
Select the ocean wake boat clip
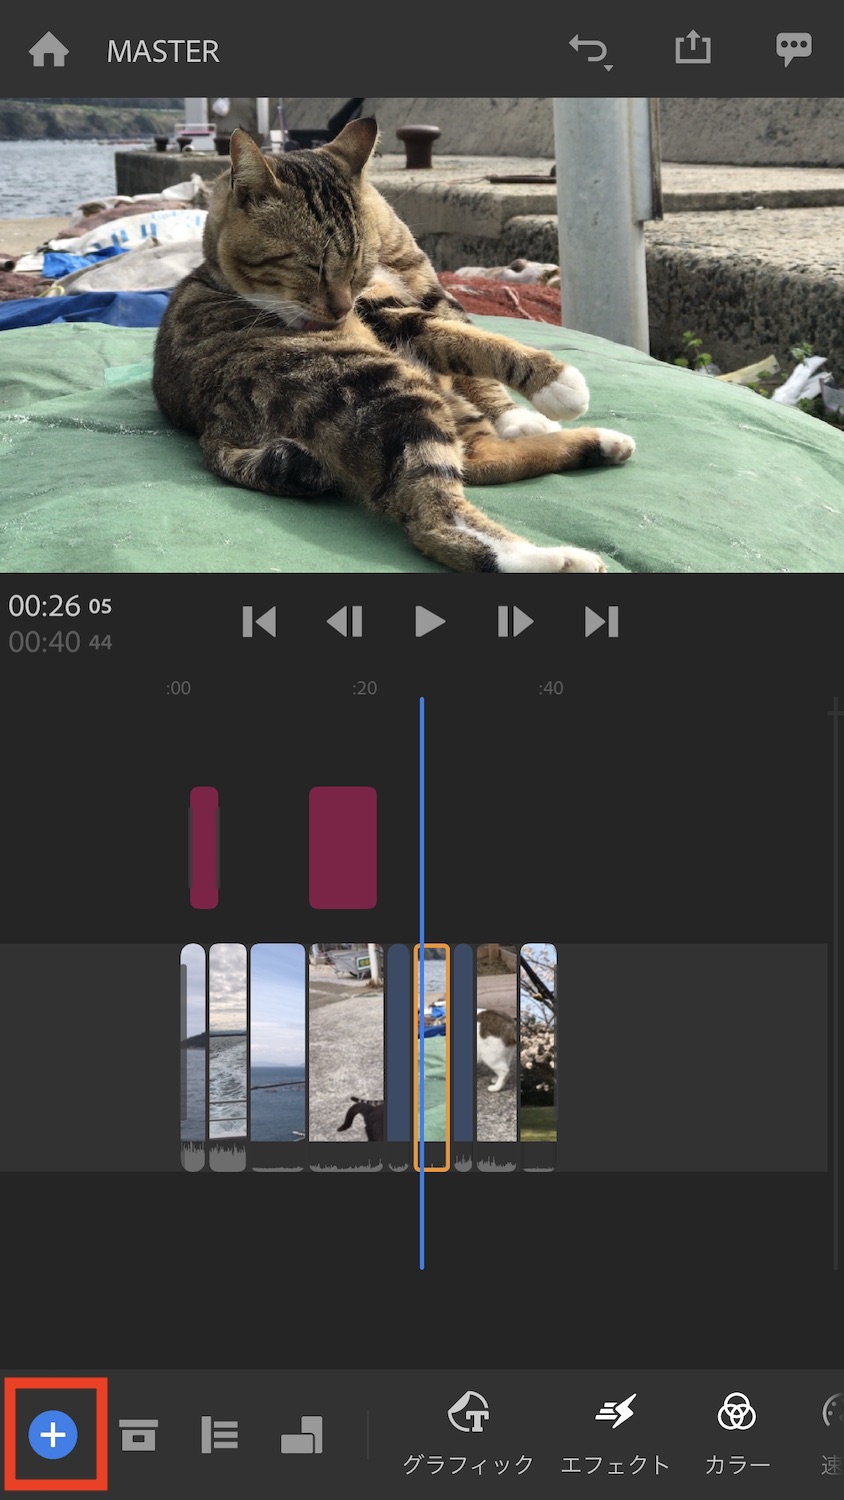[x=228, y=1057]
